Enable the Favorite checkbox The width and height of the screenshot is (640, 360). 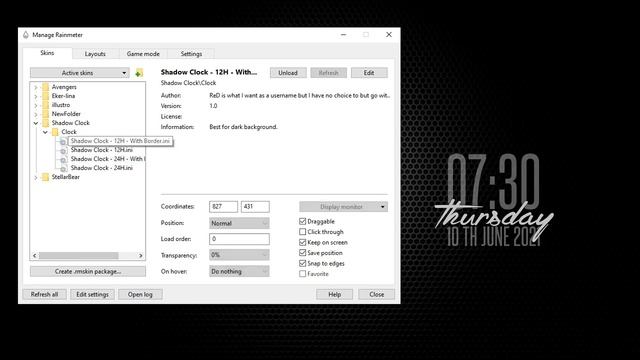(302, 274)
